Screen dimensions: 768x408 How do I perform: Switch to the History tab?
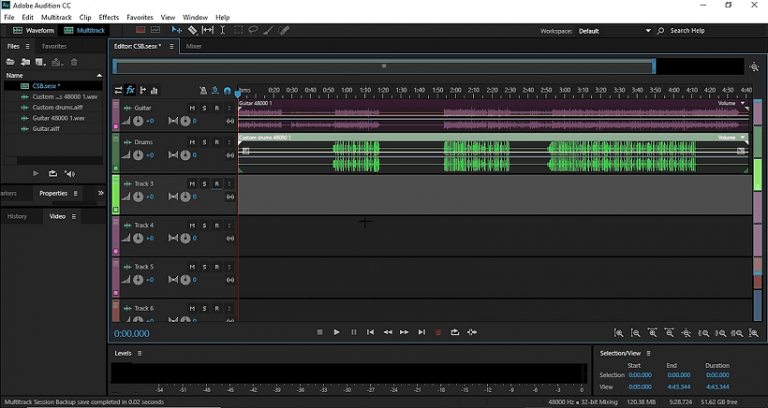tap(17, 216)
